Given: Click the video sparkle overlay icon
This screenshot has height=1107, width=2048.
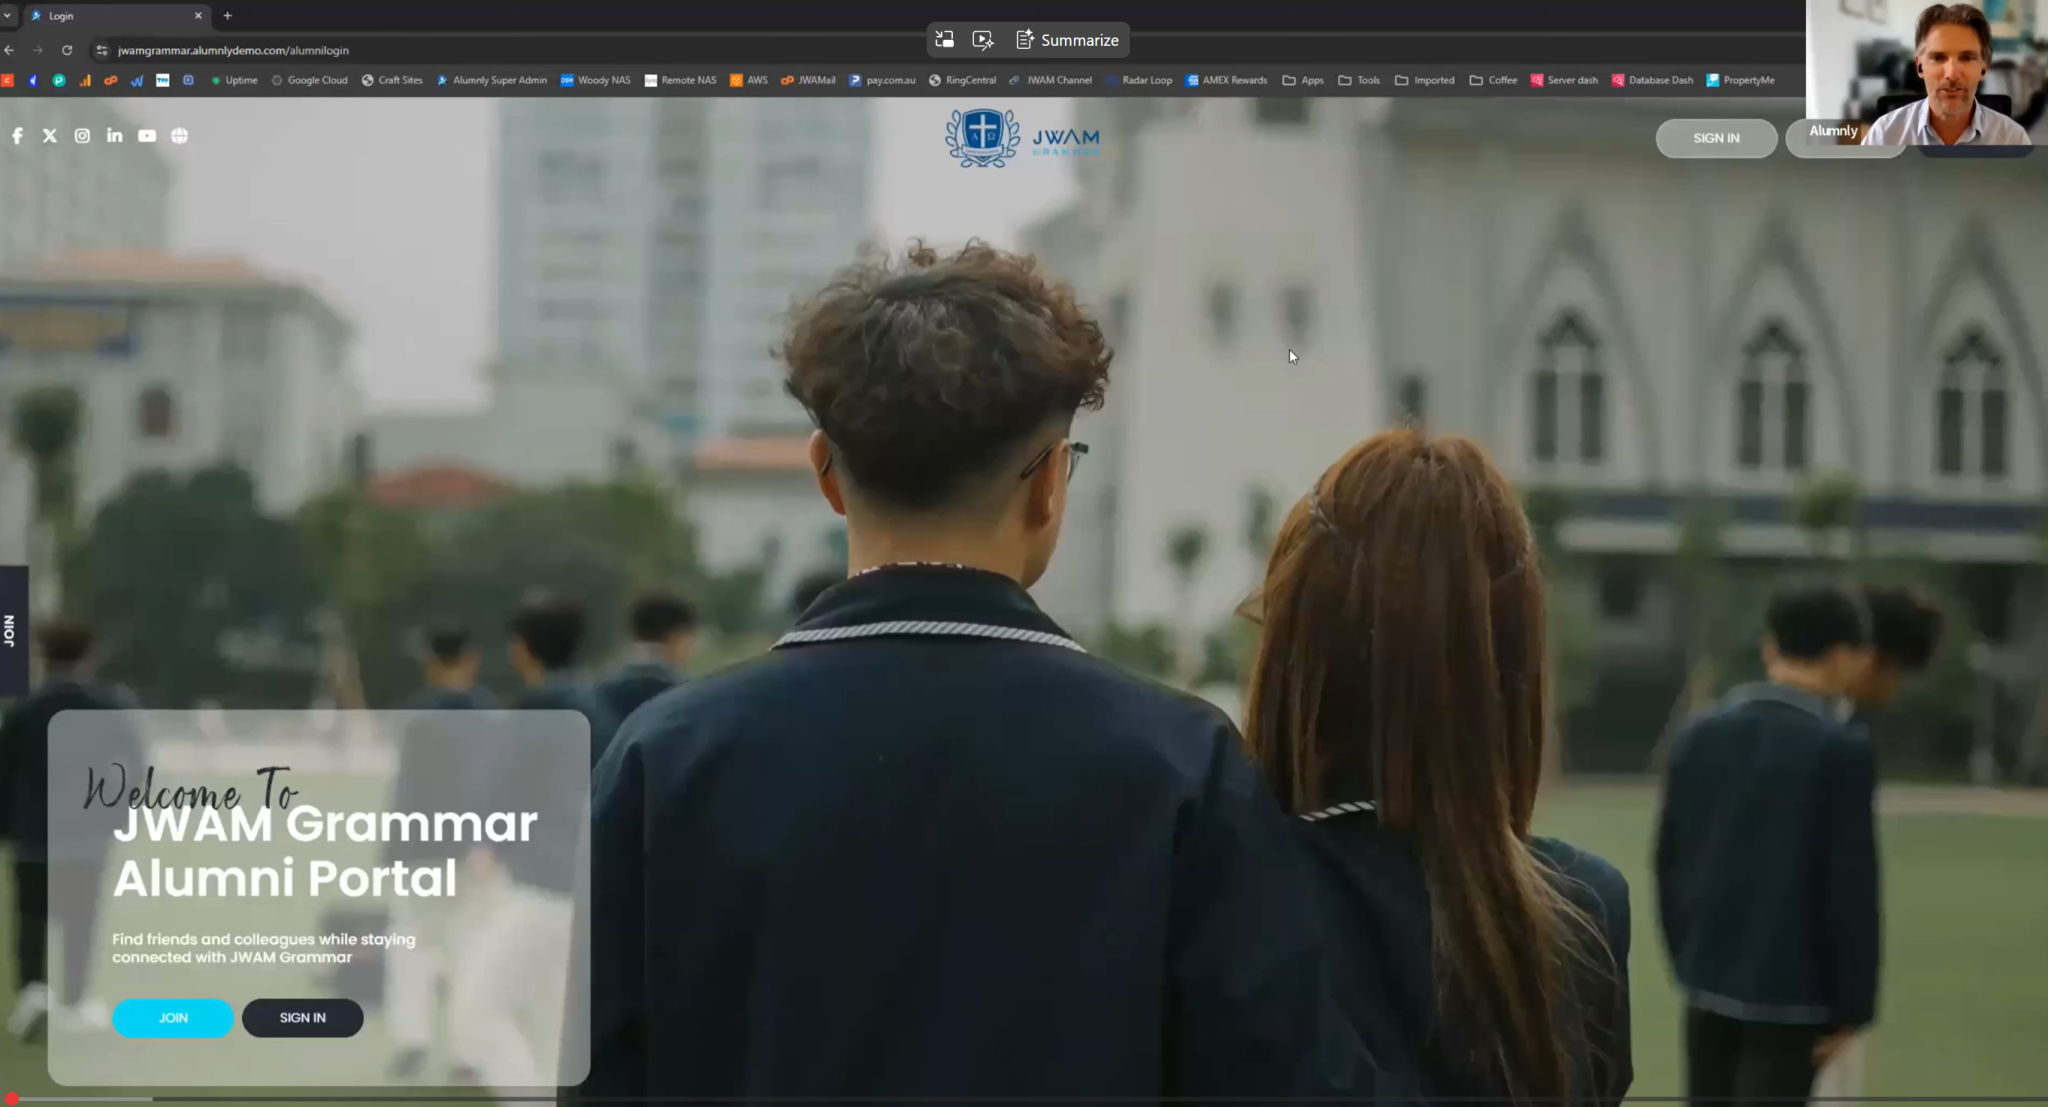Looking at the screenshot, I should tap(983, 40).
